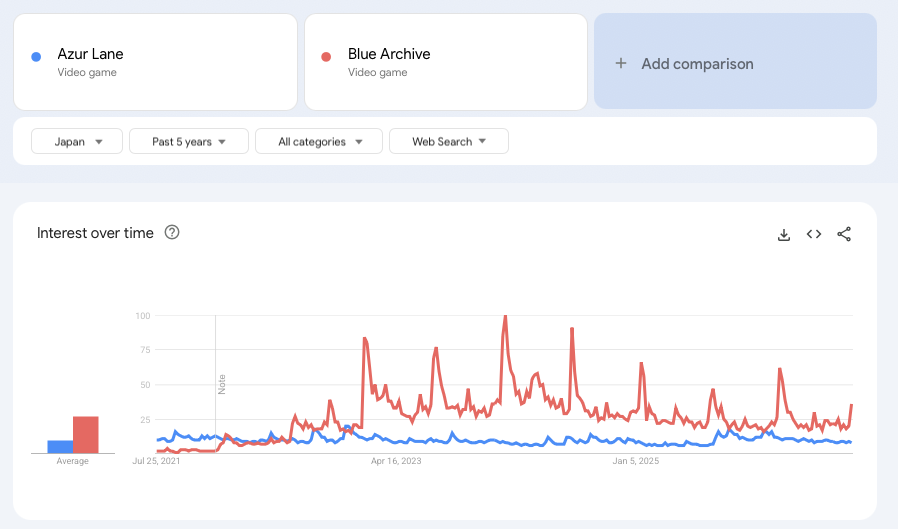Viewport: 898px width, 529px height.
Task: Click the Interest over time heading
Action: click(x=95, y=233)
